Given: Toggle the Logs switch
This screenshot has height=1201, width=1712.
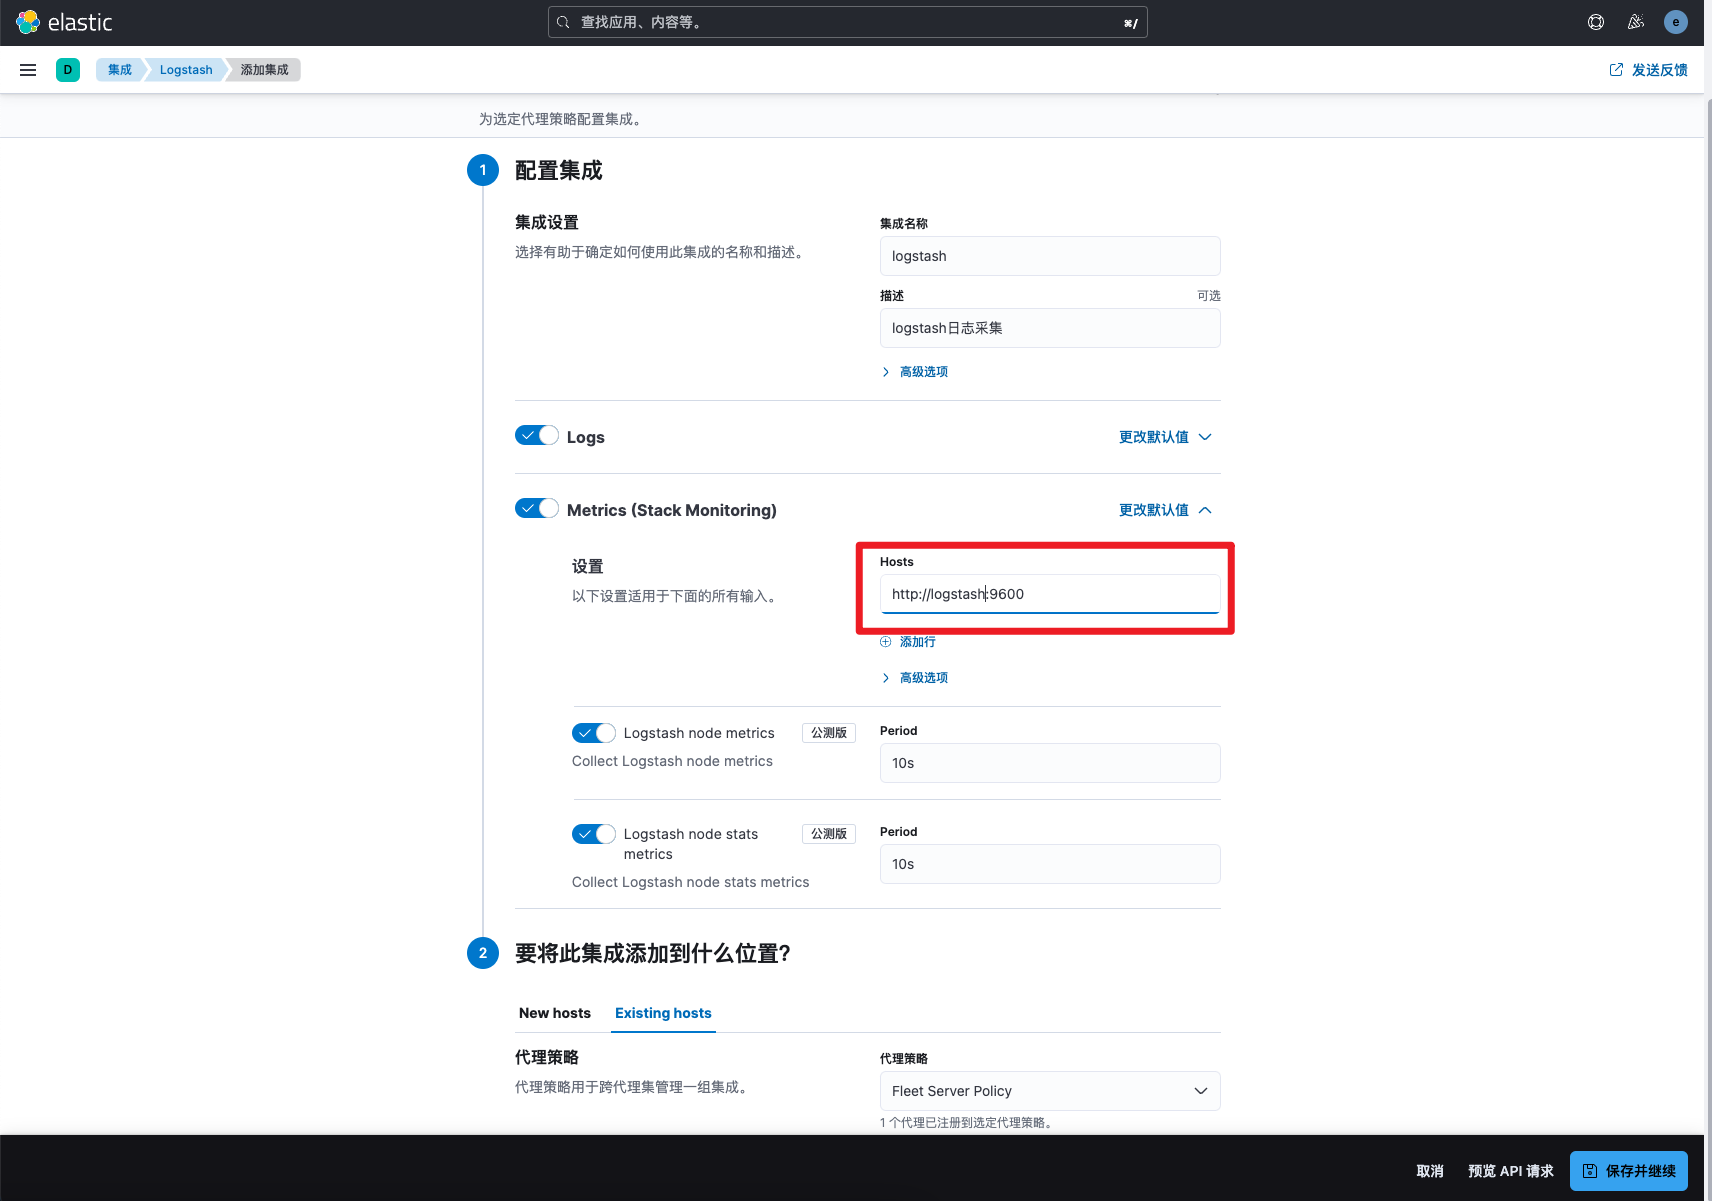Looking at the screenshot, I should click(x=537, y=436).
